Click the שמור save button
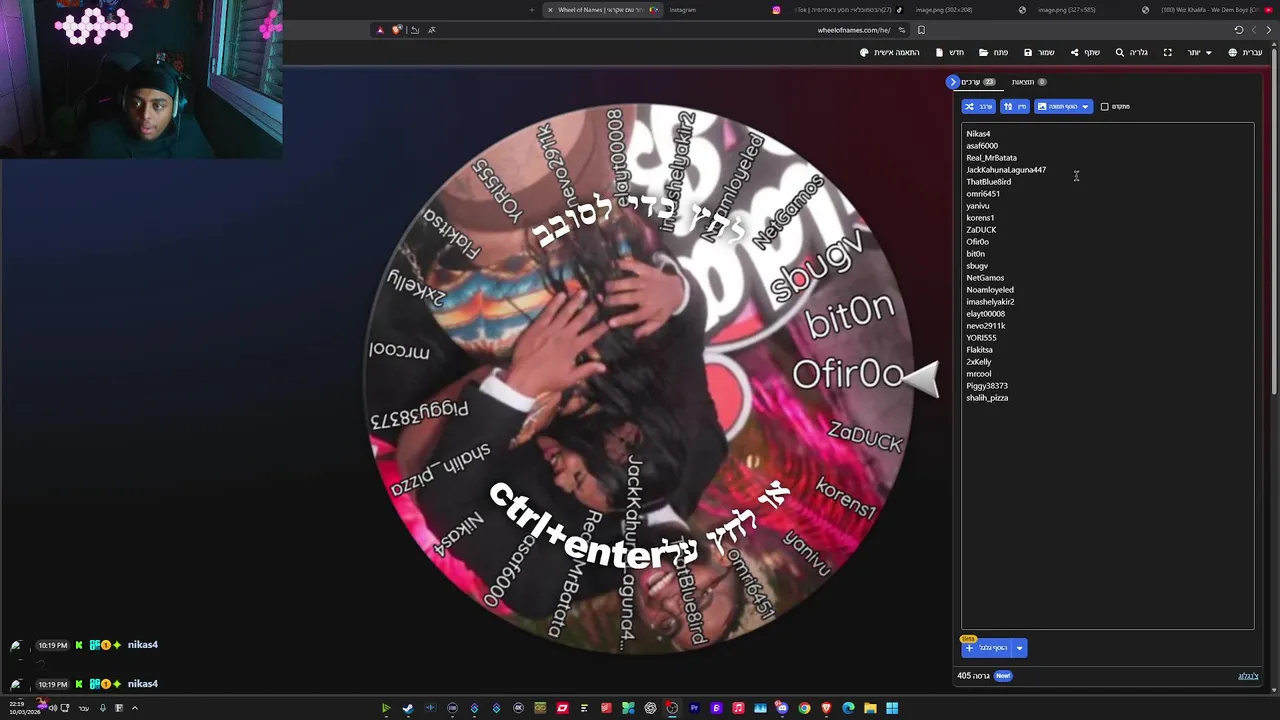Screen dimensions: 1280x720 (1039, 53)
